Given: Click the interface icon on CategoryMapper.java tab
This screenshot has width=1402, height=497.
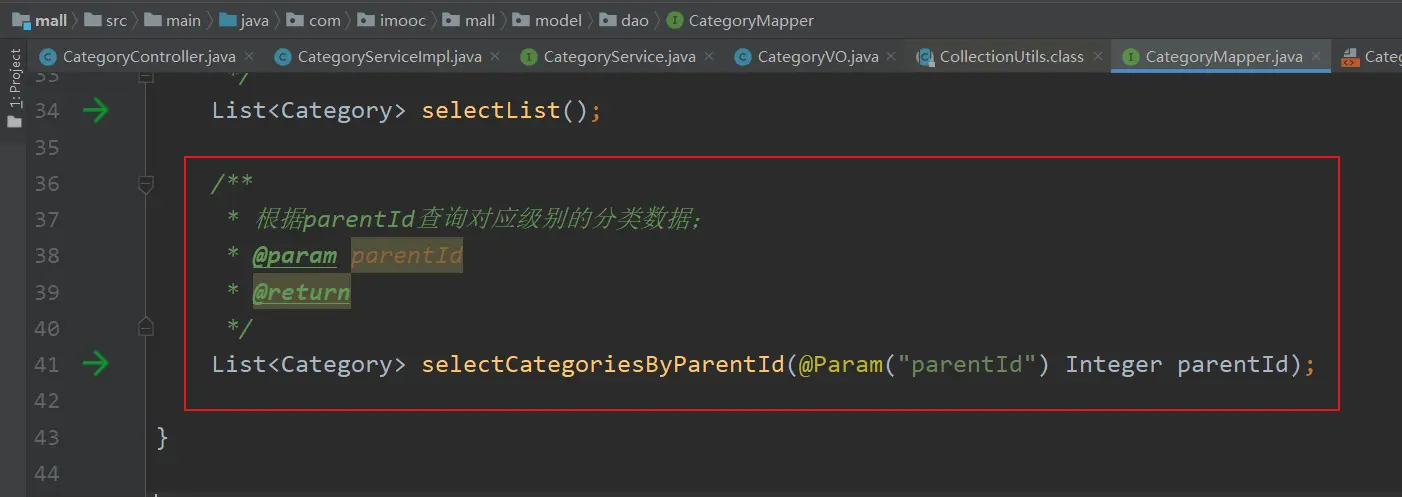Looking at the screenshot, I should pyautogui.click(x=1131, y=57).
